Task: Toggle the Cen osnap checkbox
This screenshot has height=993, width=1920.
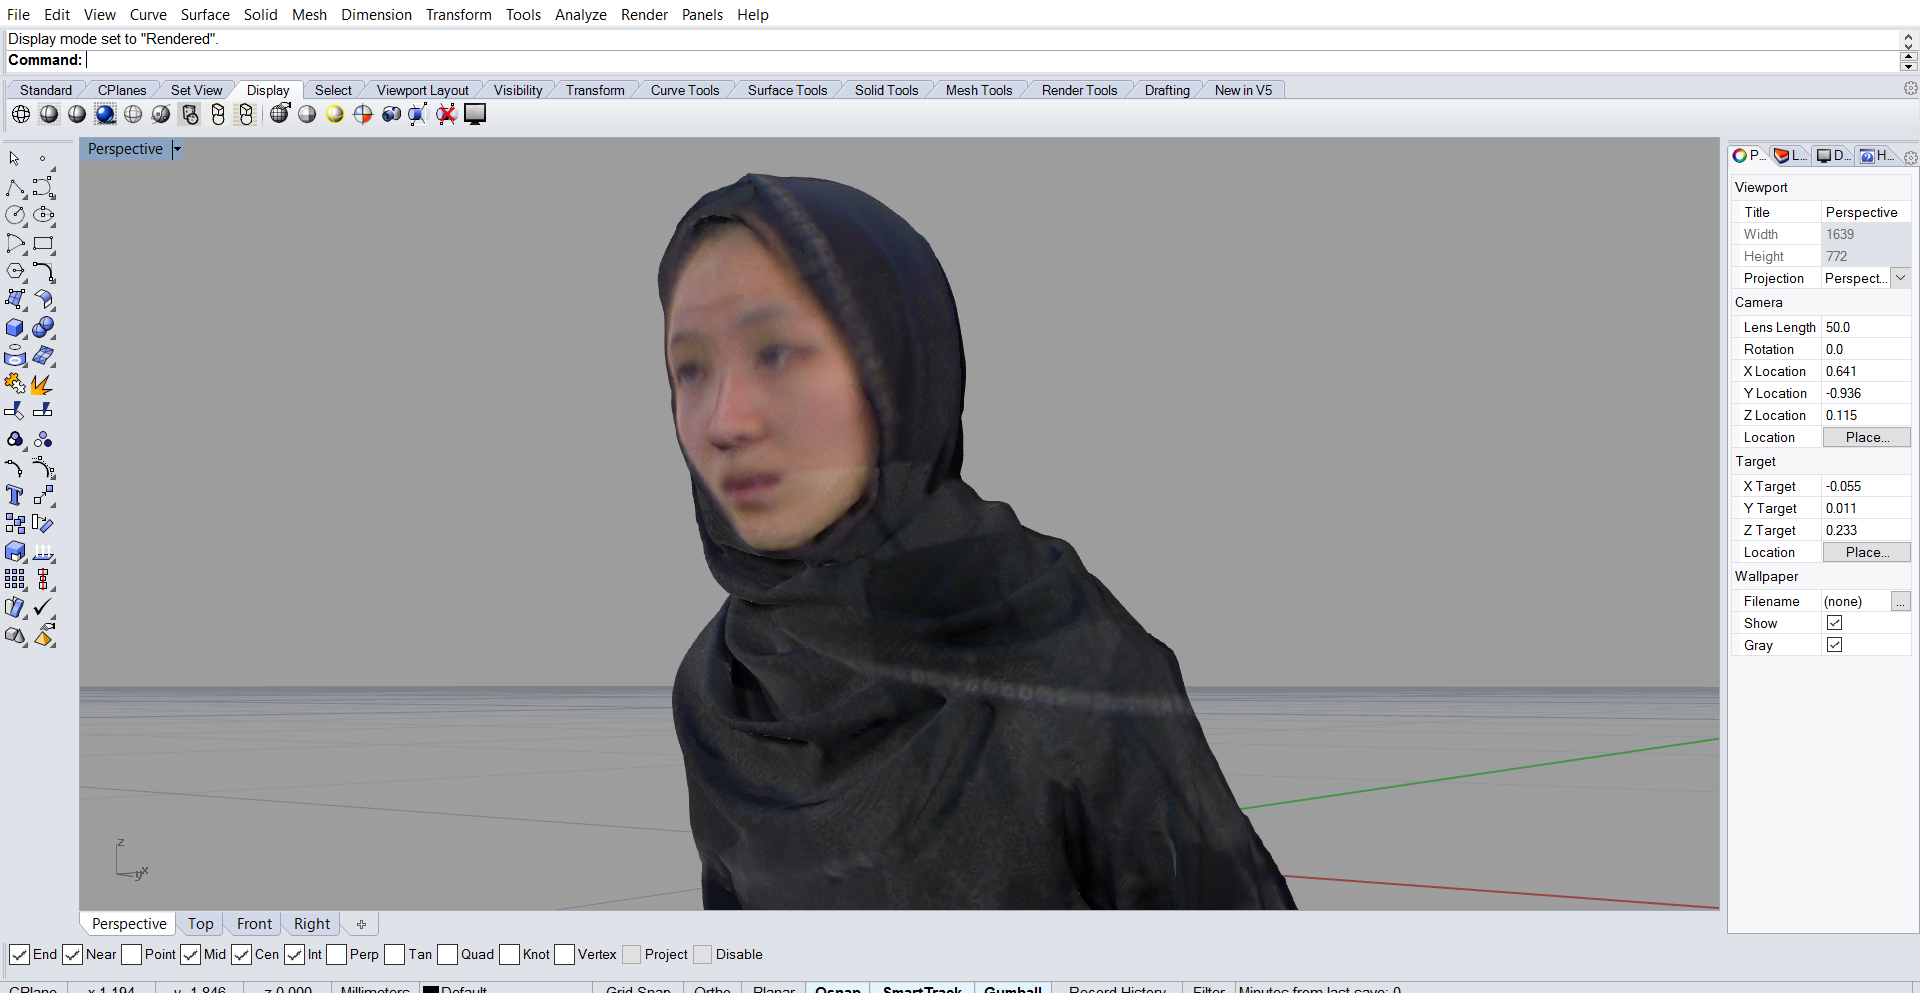Action: click(x=241, y=955)
